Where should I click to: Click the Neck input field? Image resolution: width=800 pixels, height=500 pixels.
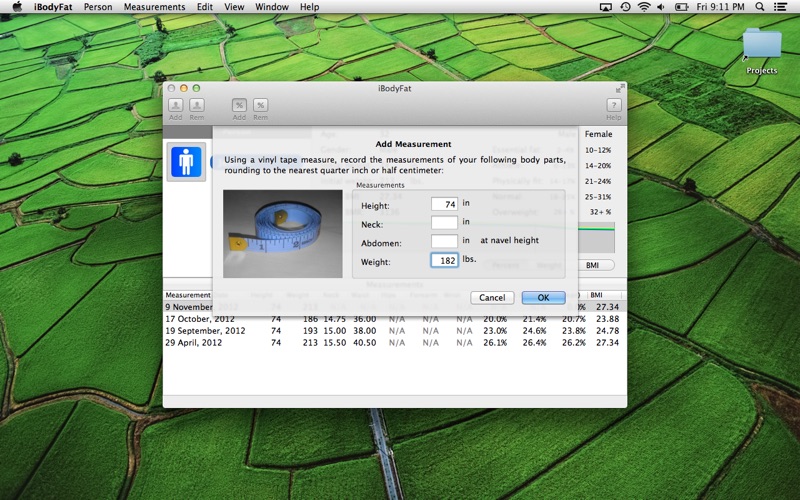click(x=444, y=222)
